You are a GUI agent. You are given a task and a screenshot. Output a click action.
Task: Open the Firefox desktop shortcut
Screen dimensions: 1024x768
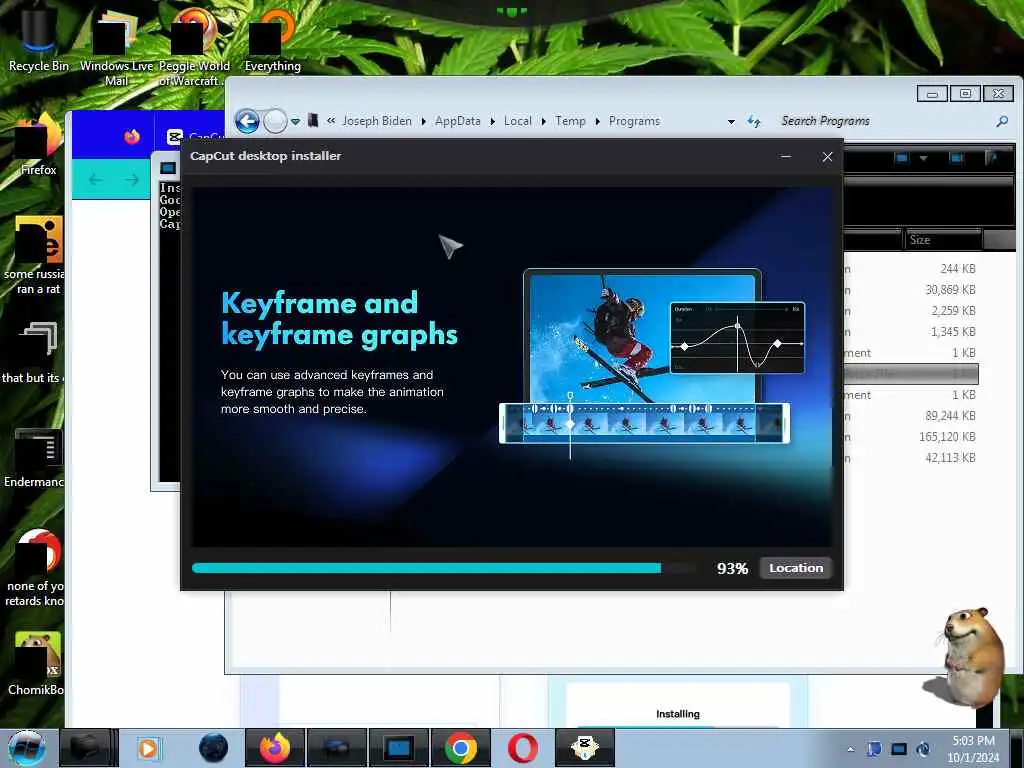38,145
